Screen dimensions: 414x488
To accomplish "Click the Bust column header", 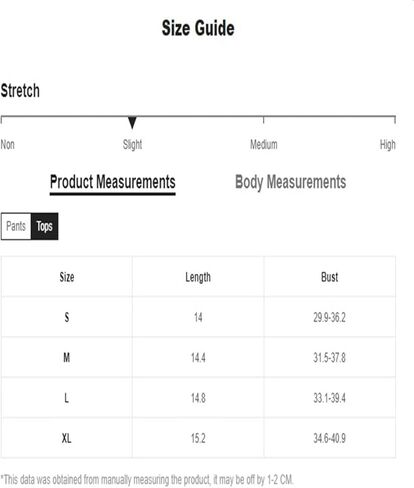I will 330,277.
